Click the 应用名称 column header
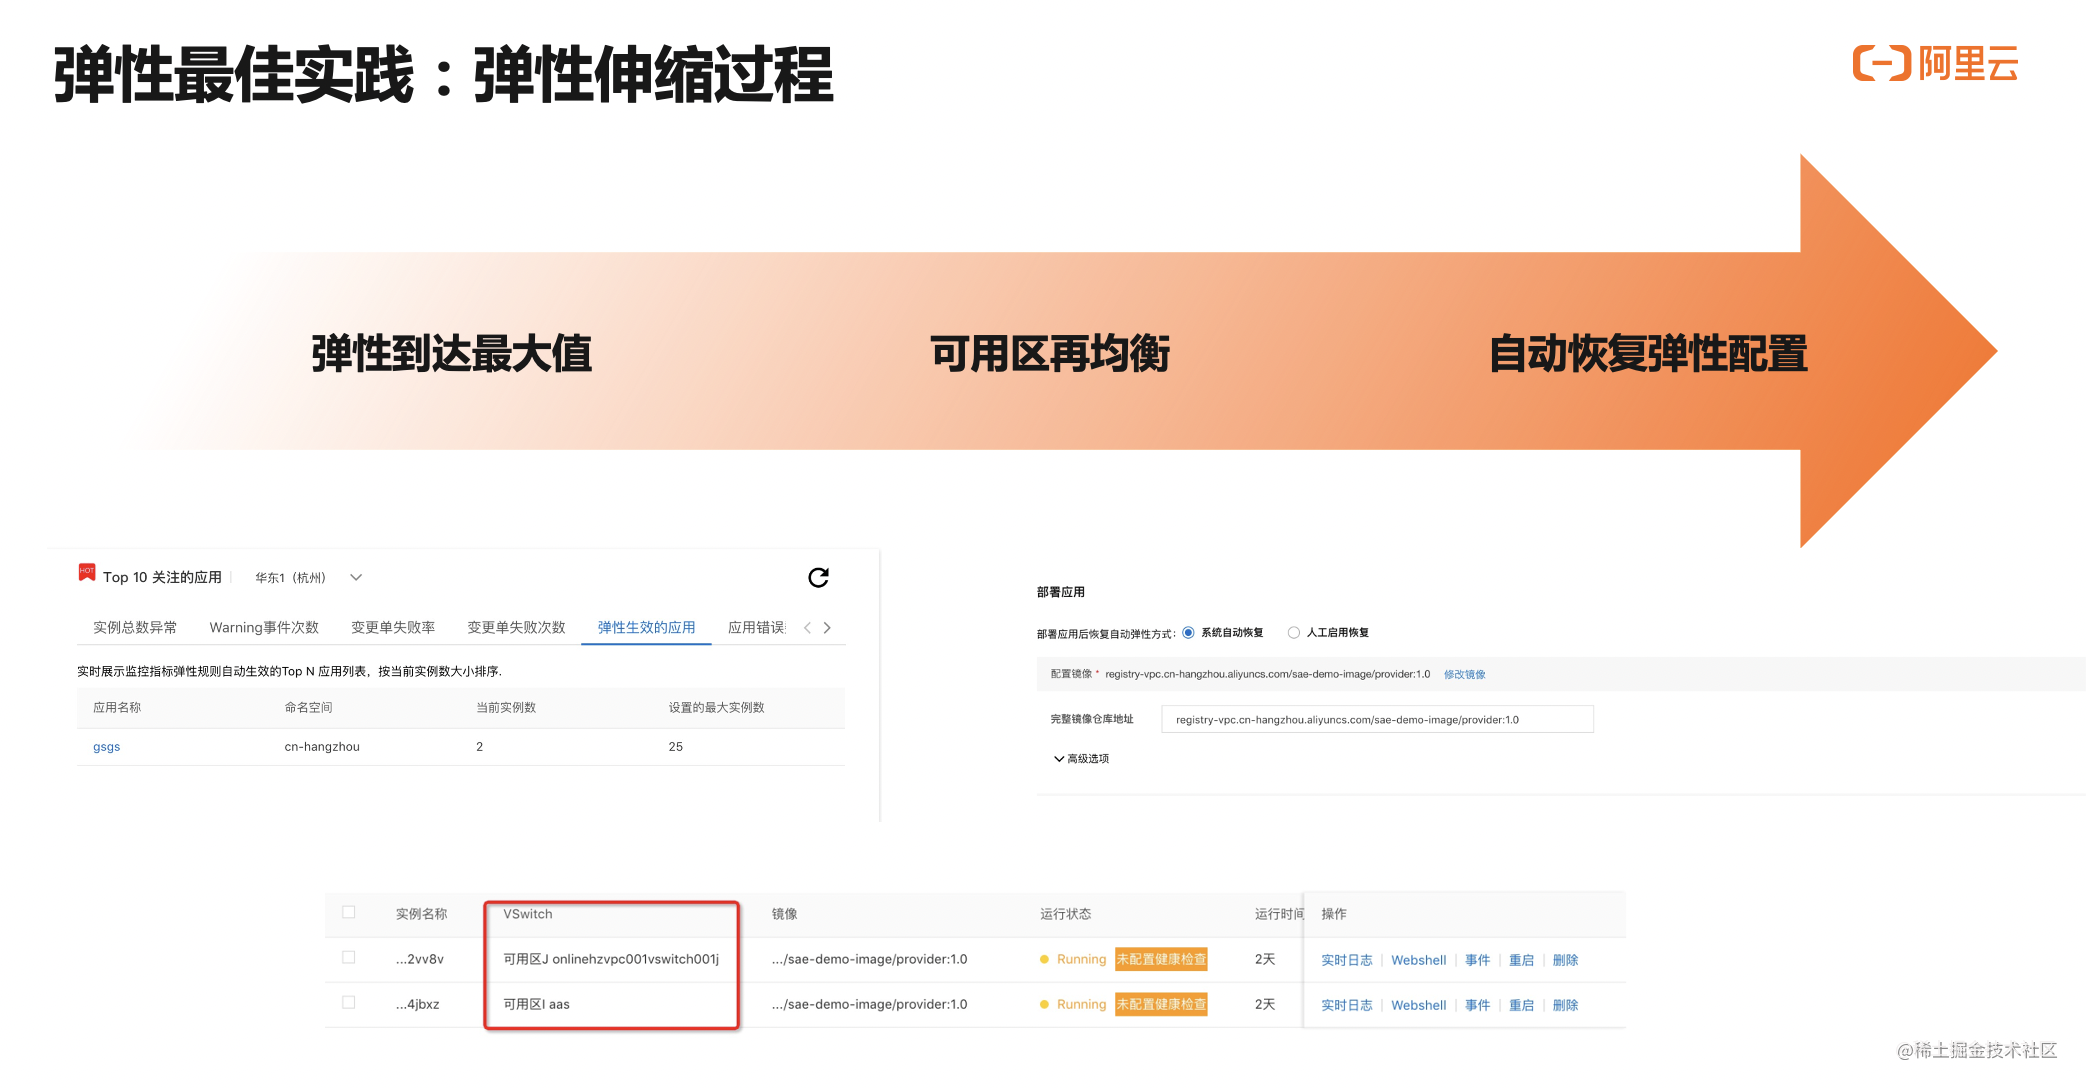Viewport: 2086px width, 1088px height. pyautogui.click(x=117, y=707)
